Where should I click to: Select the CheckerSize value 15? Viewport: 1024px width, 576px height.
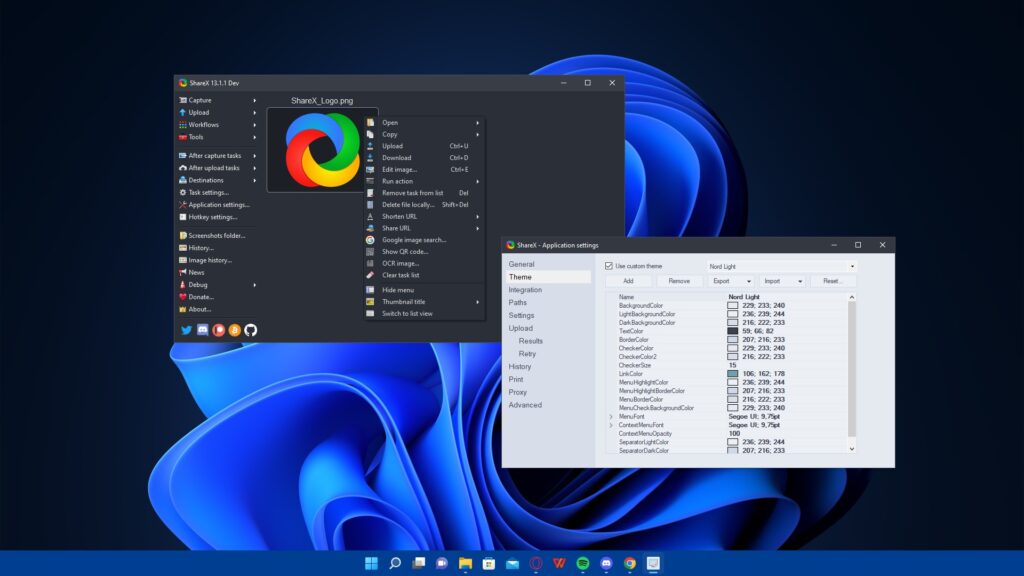click(732, 366)
